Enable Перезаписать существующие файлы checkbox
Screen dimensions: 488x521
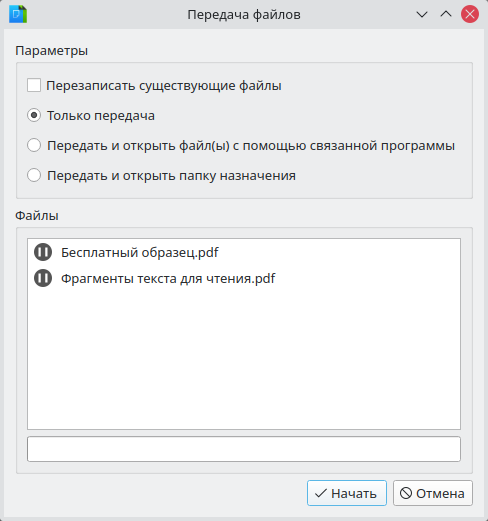(x=34, y=85)
